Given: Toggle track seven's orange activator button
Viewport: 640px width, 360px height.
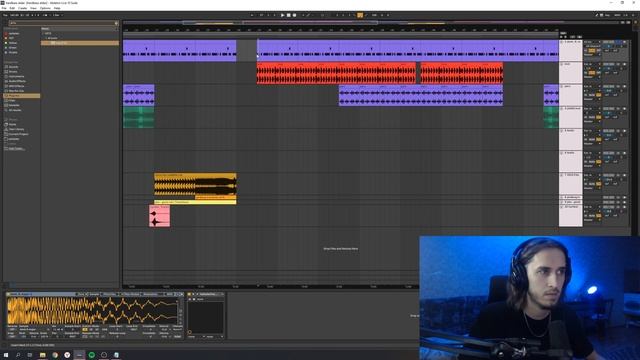Looking at the screenshot, I should (598, 184).
